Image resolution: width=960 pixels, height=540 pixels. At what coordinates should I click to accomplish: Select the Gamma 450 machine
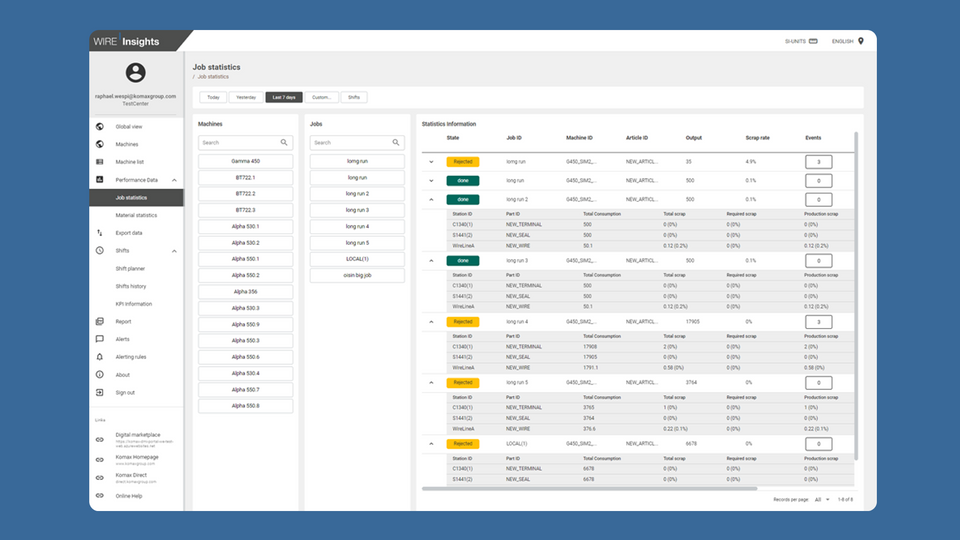tap(246, 161)
